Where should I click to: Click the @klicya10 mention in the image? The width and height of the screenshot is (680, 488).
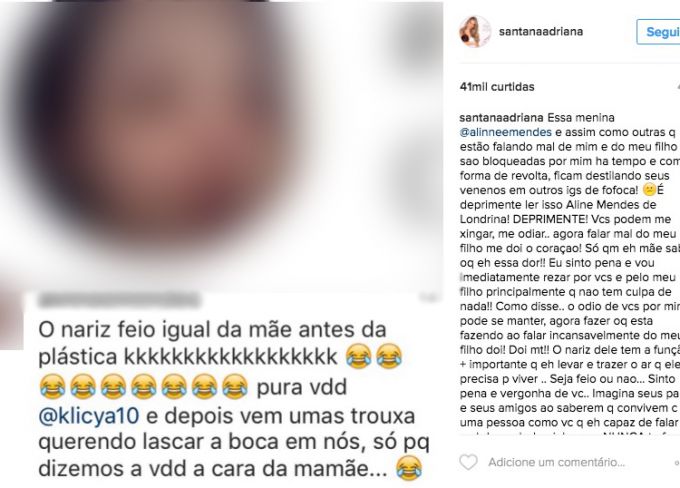89,416
